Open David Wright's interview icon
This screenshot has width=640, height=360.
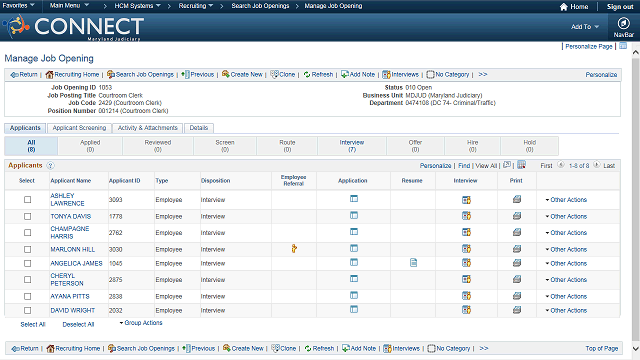pos(466,310)
